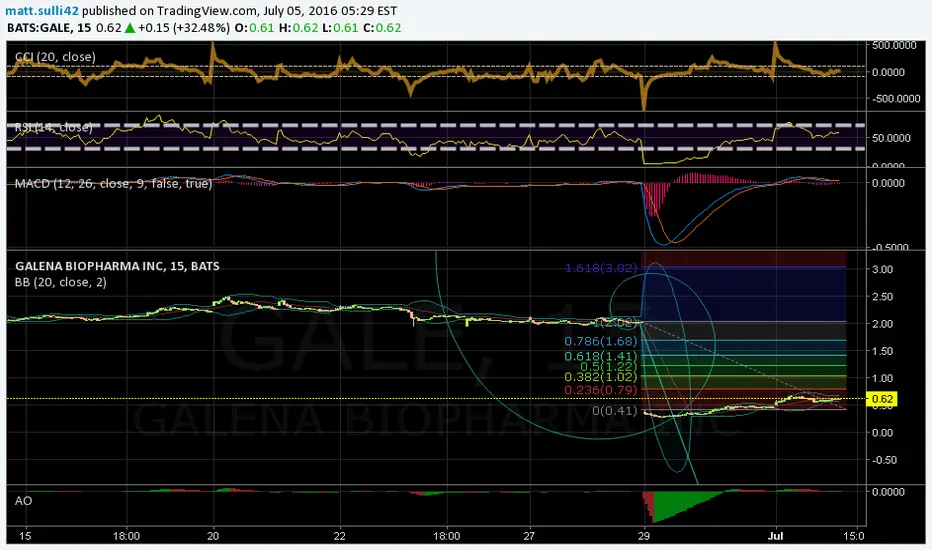Screen dimensions: 932x550
Task: Click the 3.00 price axis label
Action: [882, 269]
